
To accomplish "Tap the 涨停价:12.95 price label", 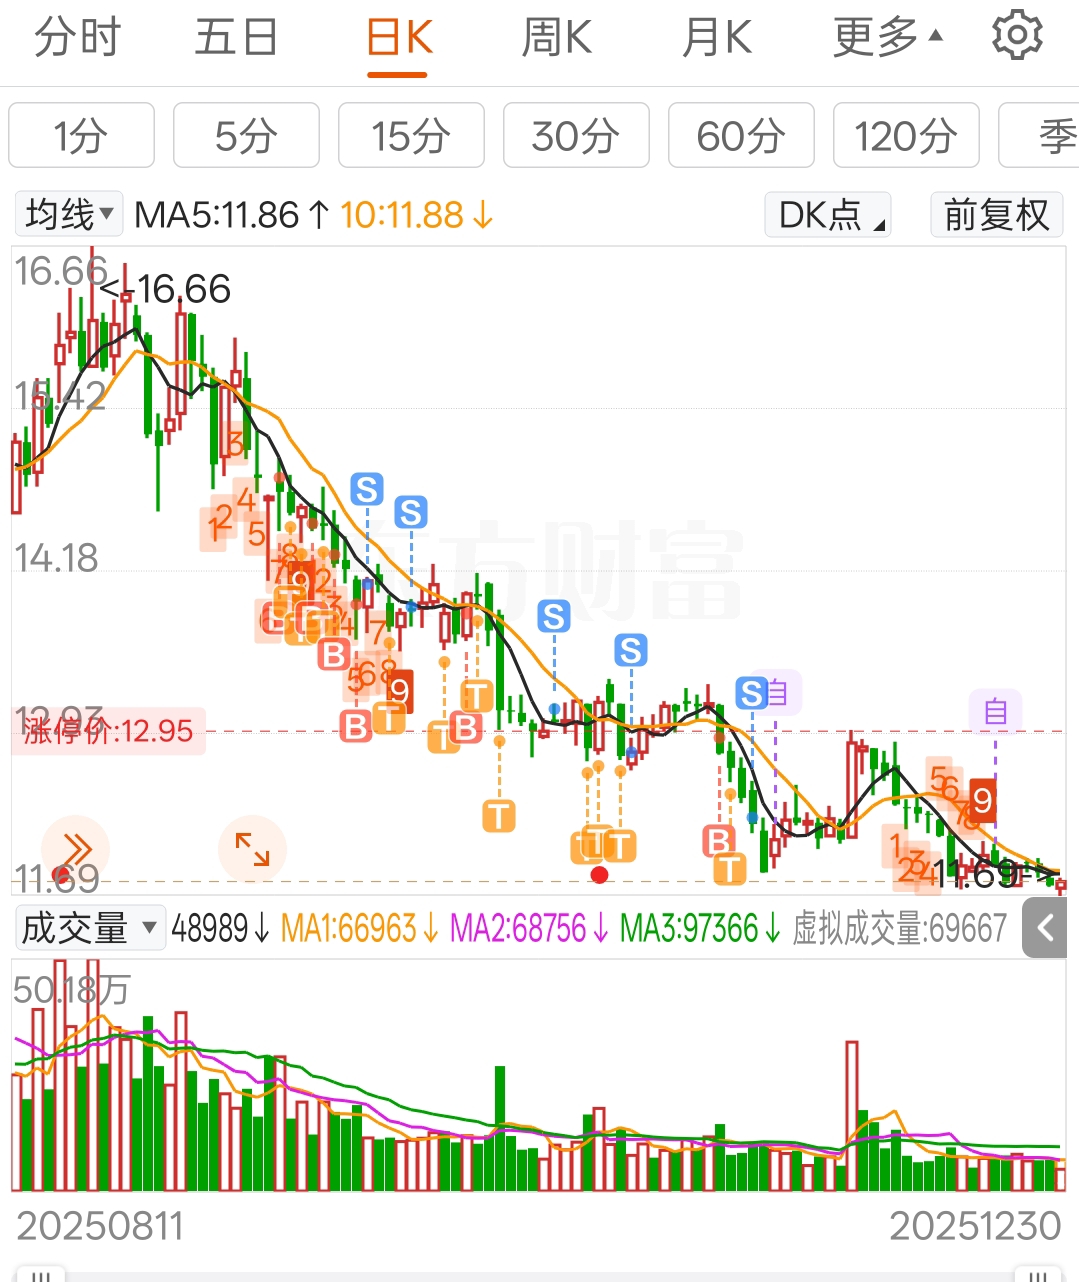I will tap(109, 731).
